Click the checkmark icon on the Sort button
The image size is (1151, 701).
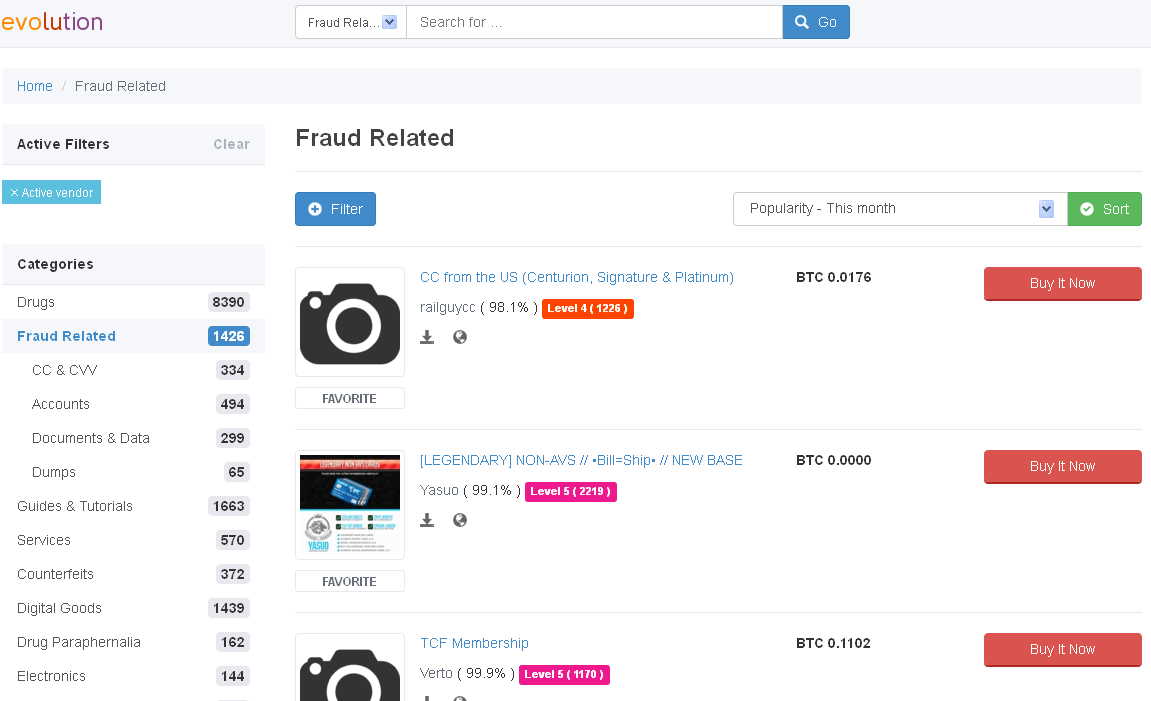[1086, 209]
